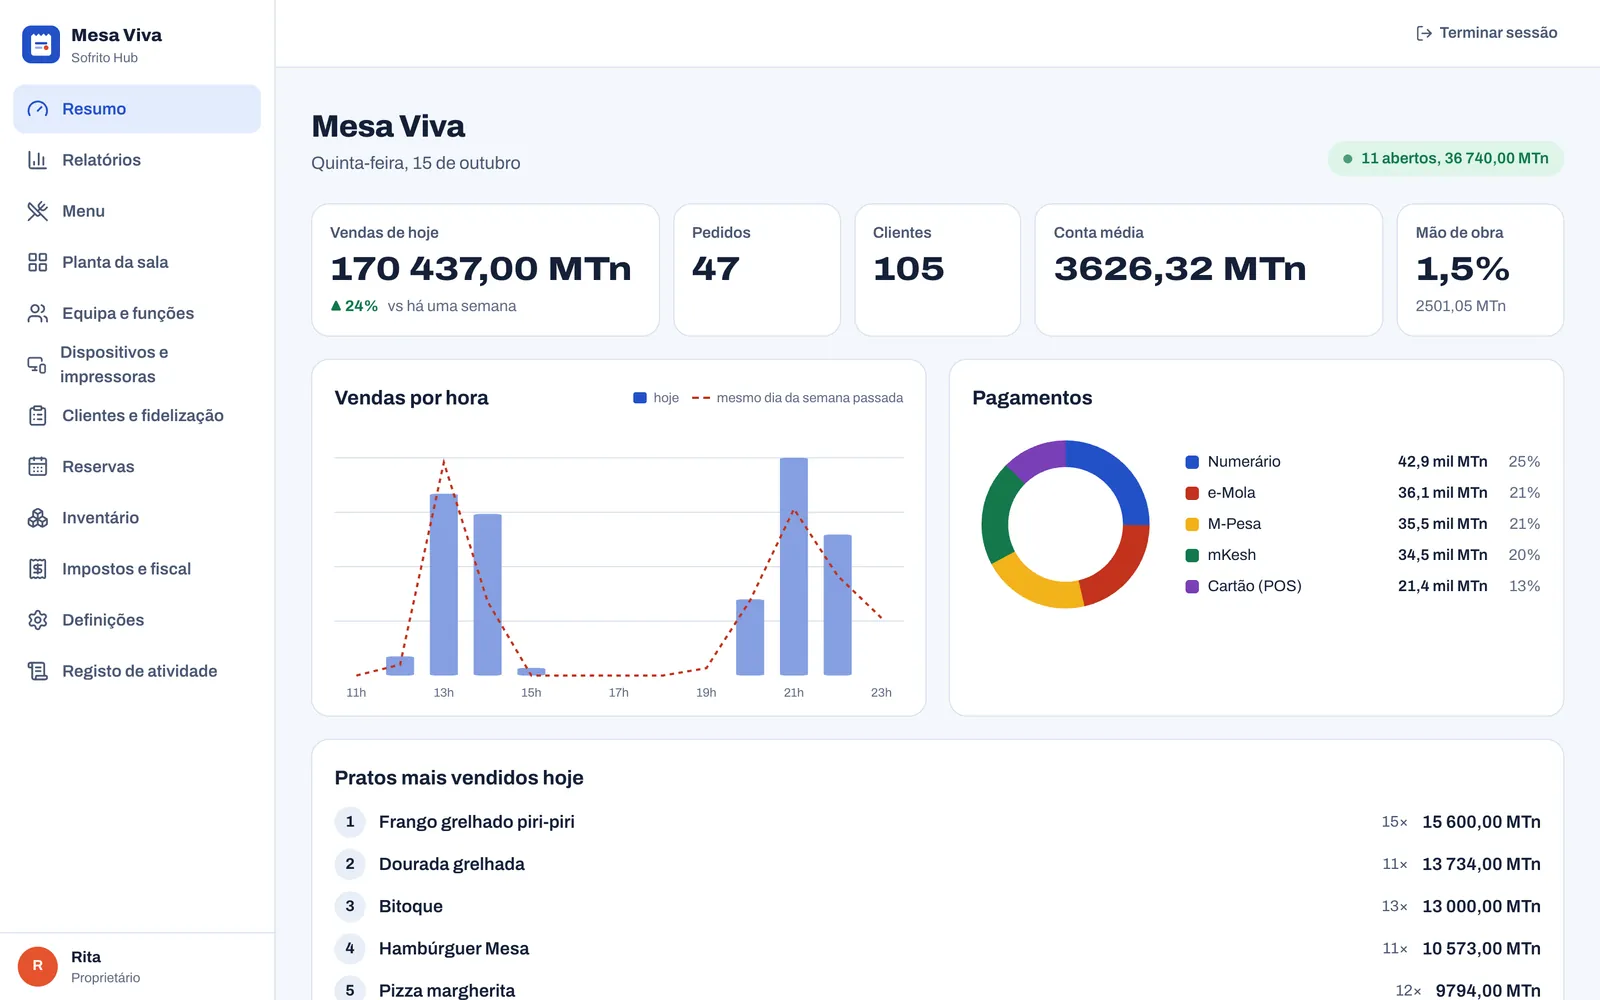Viewport: 1600px width, 1000px height.
Task: Click the Clientes e fidelização clipboard icon
Action: pyautogui.click(x=38, y=416)
